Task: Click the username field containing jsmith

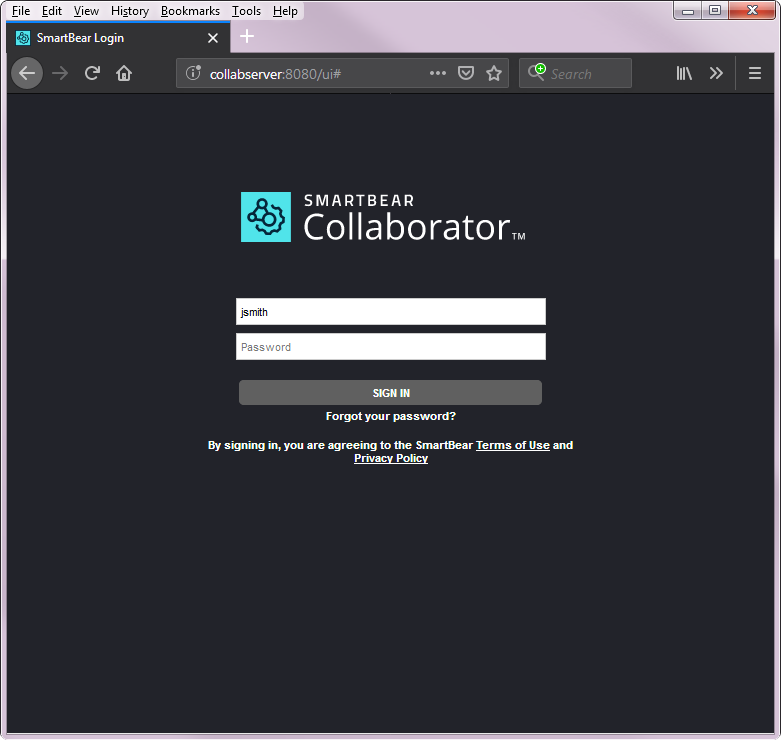Action: (390, 312)
